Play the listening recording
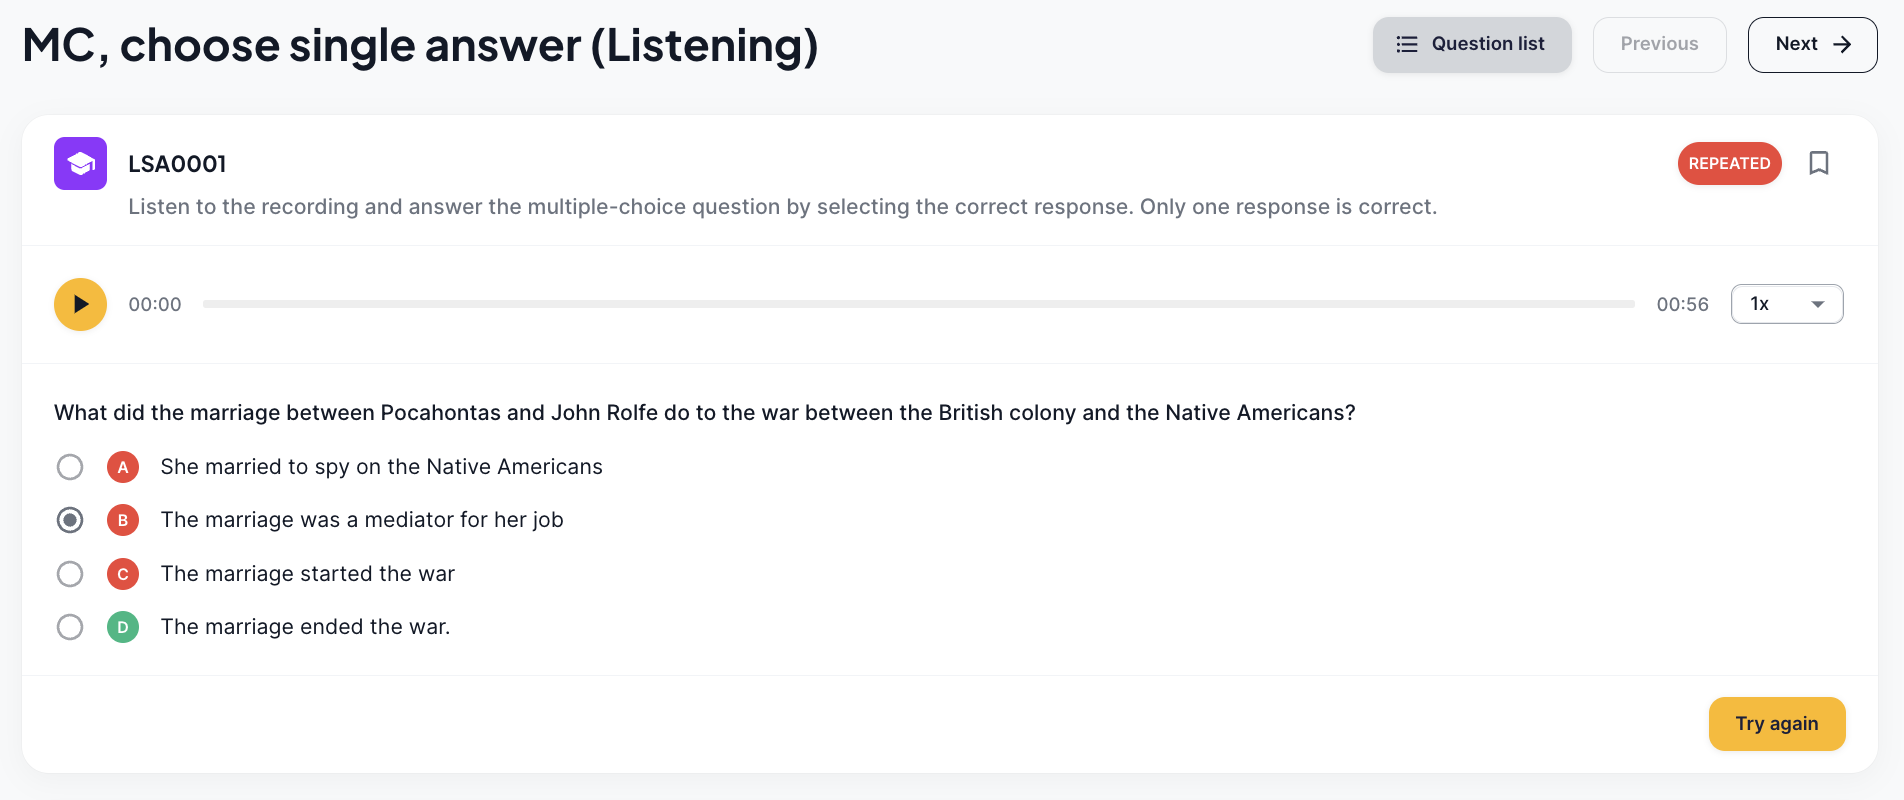Viewport: 1904px width, 800px height. click(80, 304)
